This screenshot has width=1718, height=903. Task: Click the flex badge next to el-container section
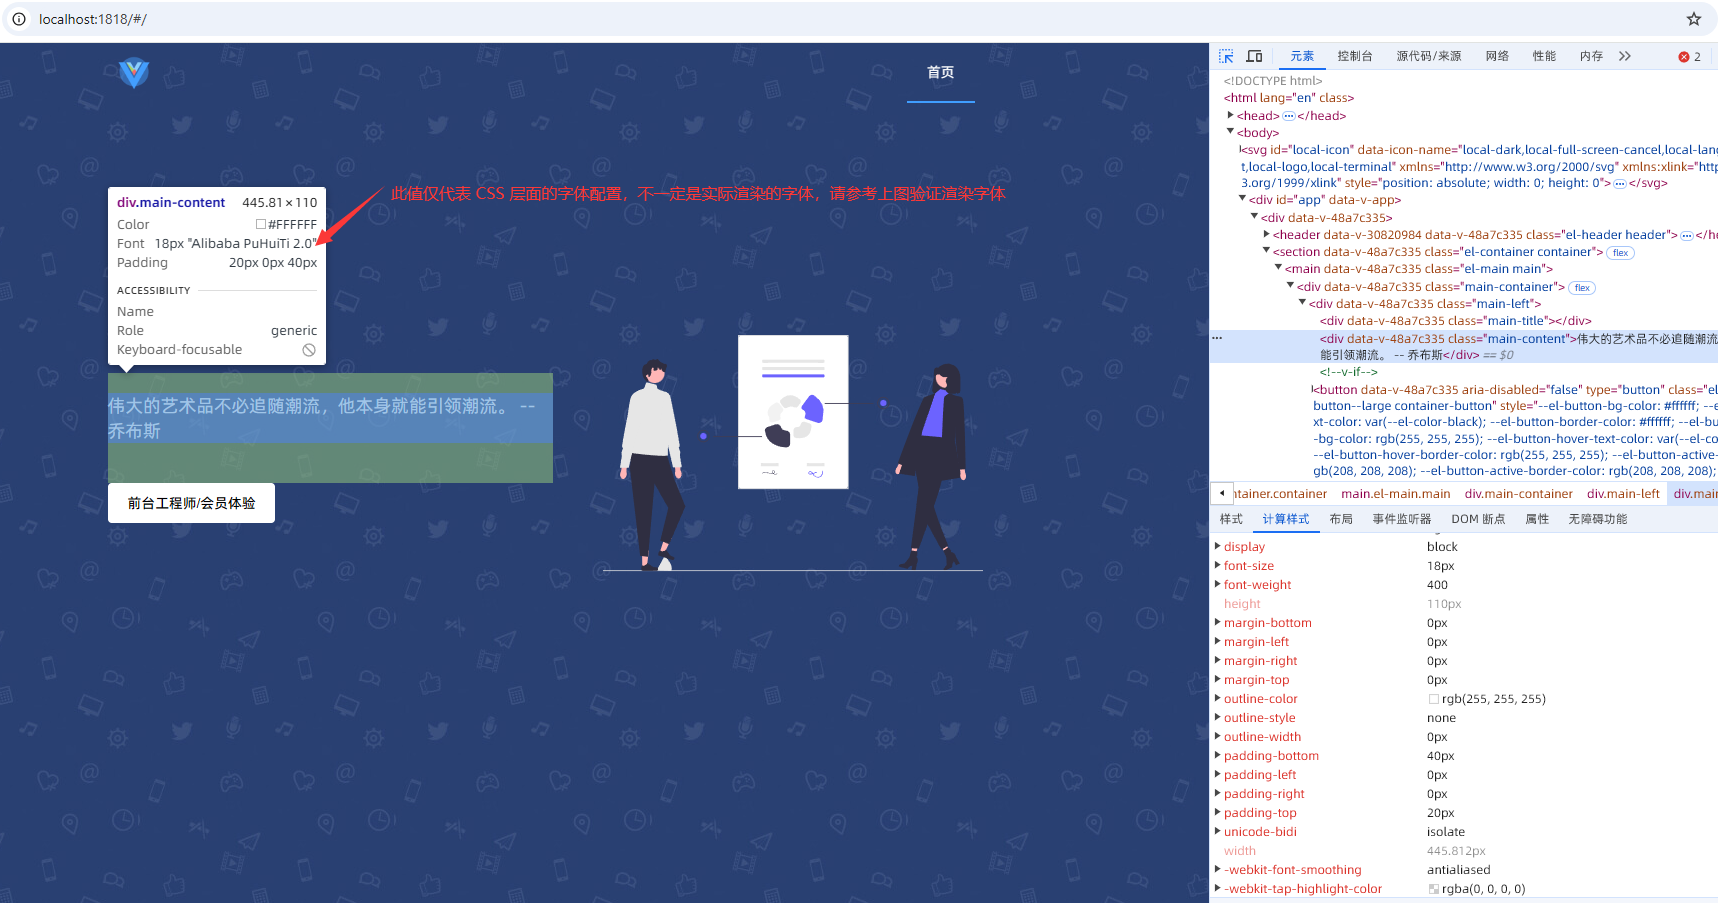pyautogui.click(x=1620, y=253)
